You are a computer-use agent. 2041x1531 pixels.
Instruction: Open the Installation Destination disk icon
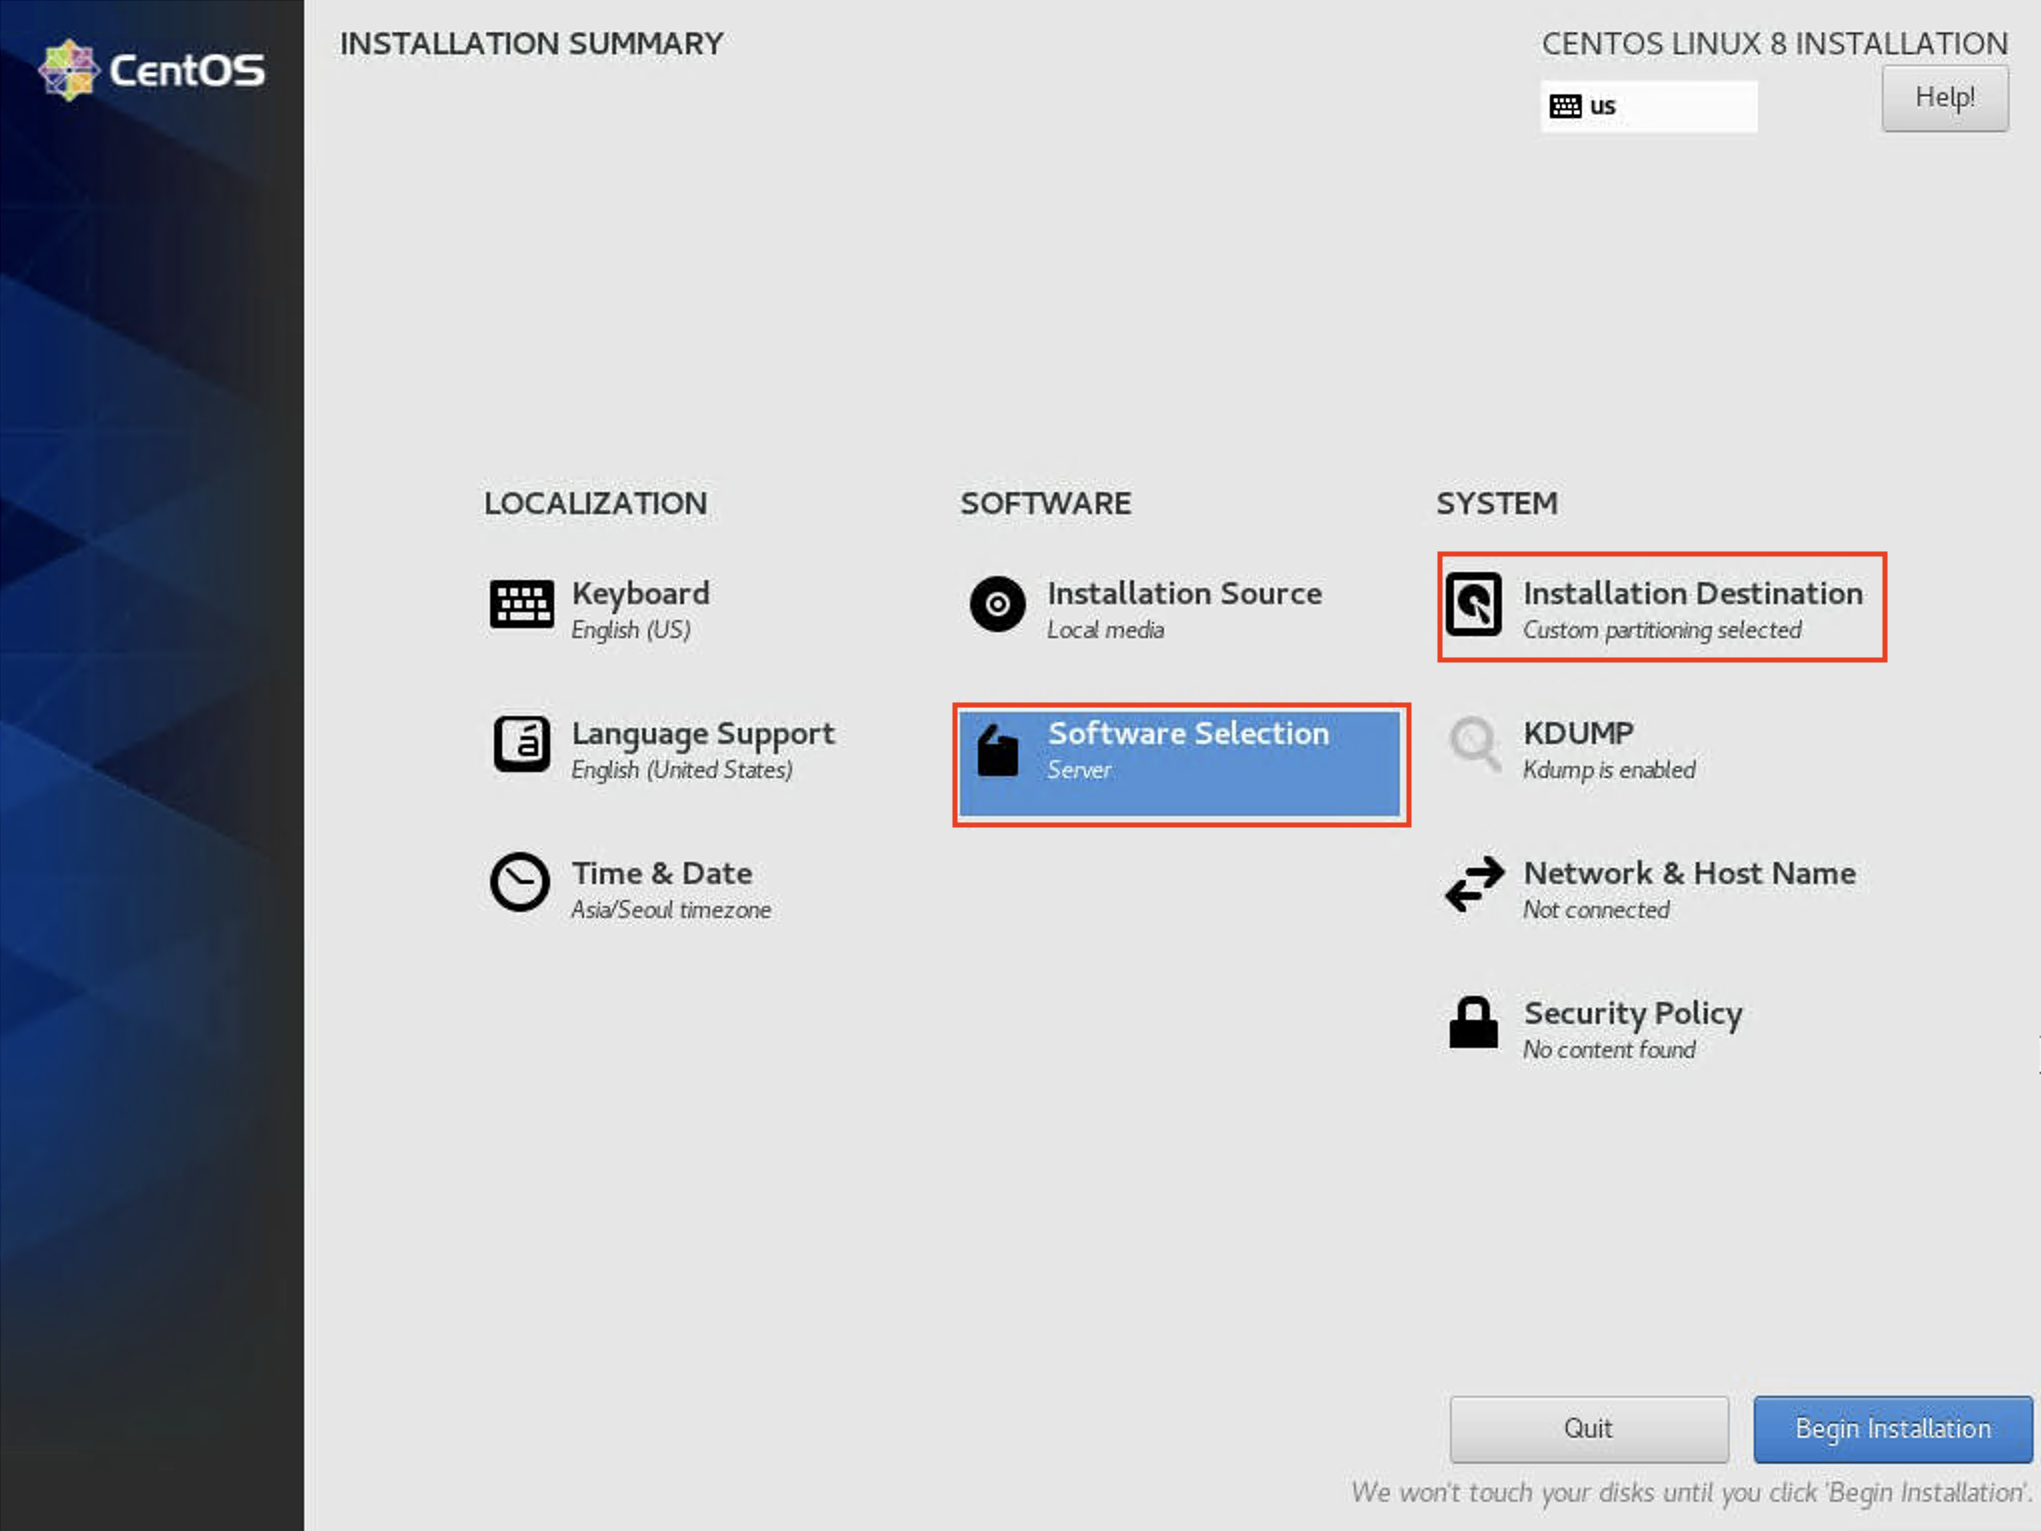pyautogui.click(x=1473, y=604)
